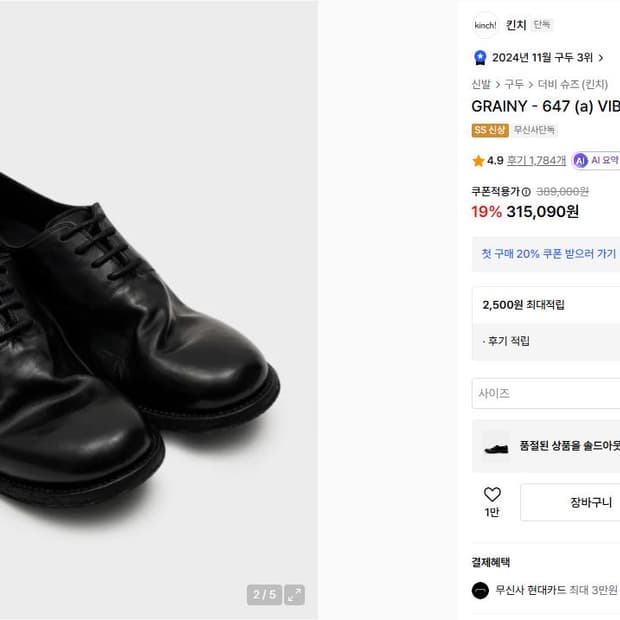The height and width of the screenshot is (620, 620).
Task: Click the blue ranking medal icon
Action: [x=480, y=58]
